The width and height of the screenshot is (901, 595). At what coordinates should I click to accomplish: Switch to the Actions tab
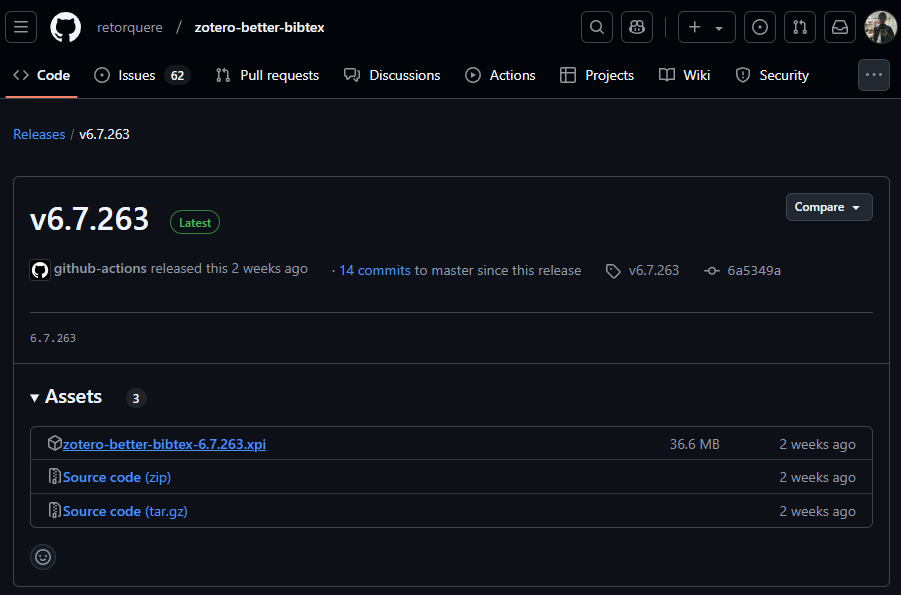tap(500, 75)
